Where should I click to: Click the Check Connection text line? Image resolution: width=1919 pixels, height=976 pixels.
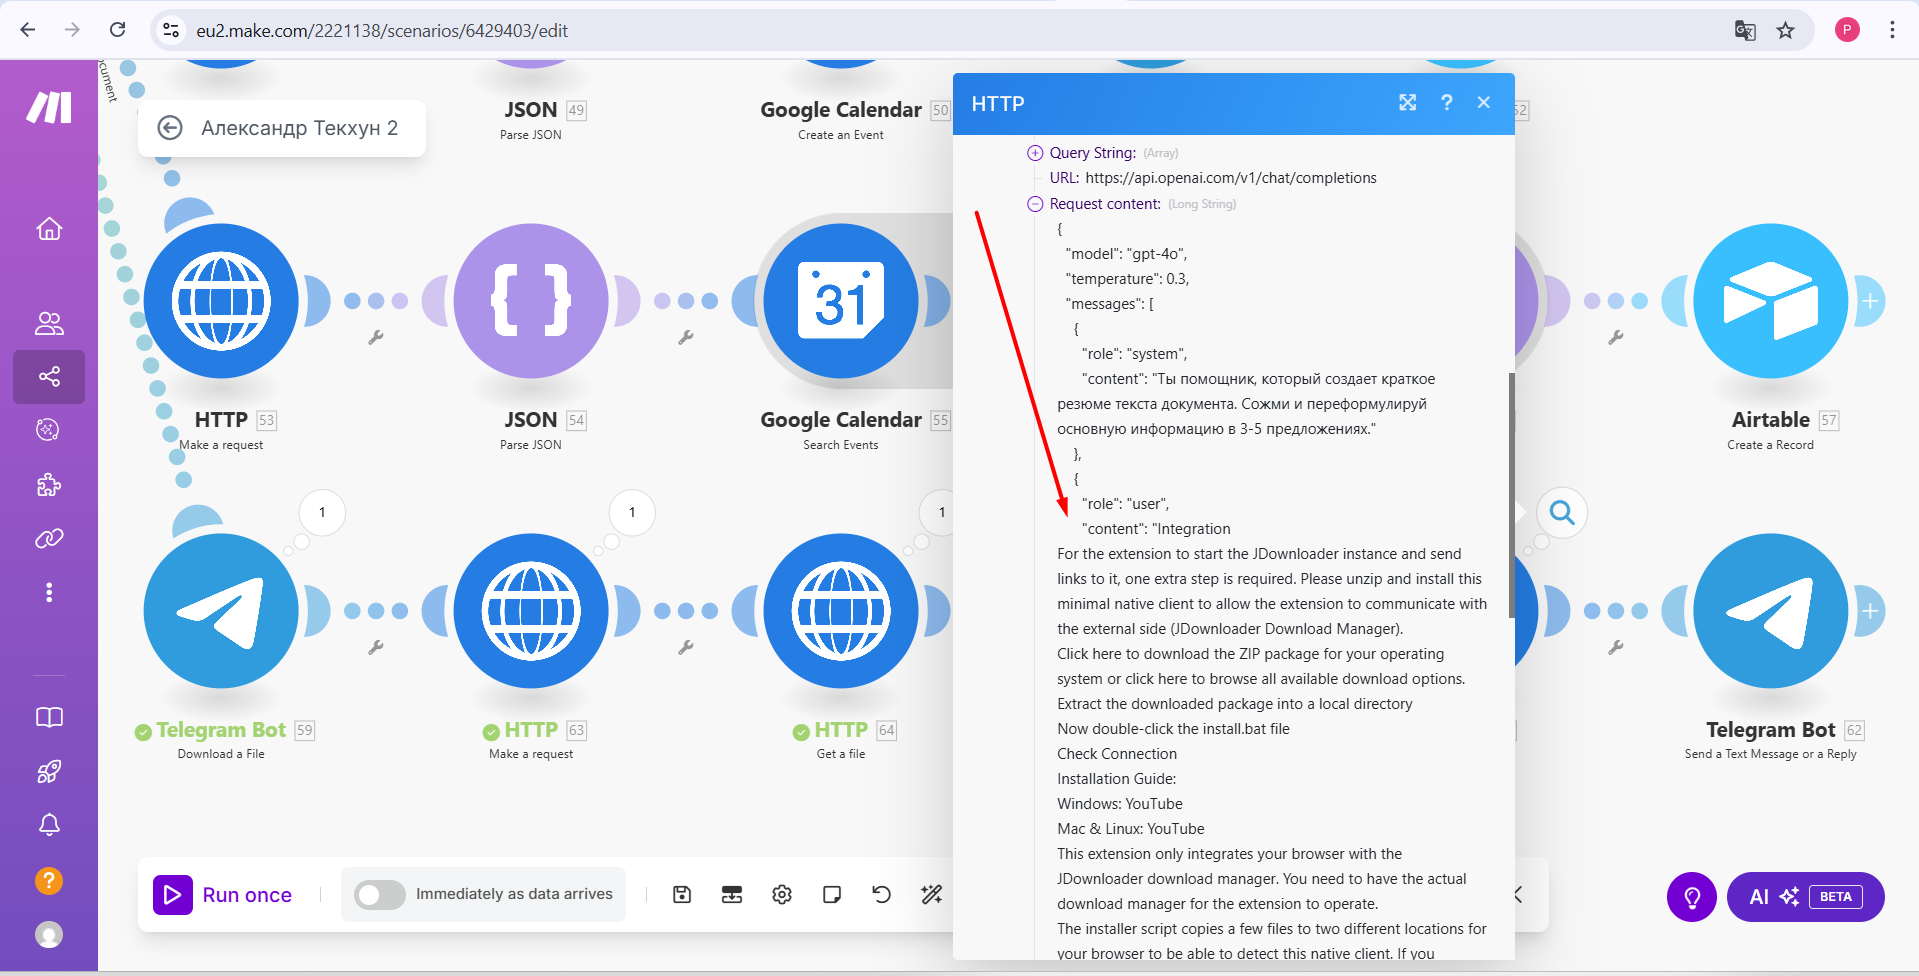tap(1117, 754)
